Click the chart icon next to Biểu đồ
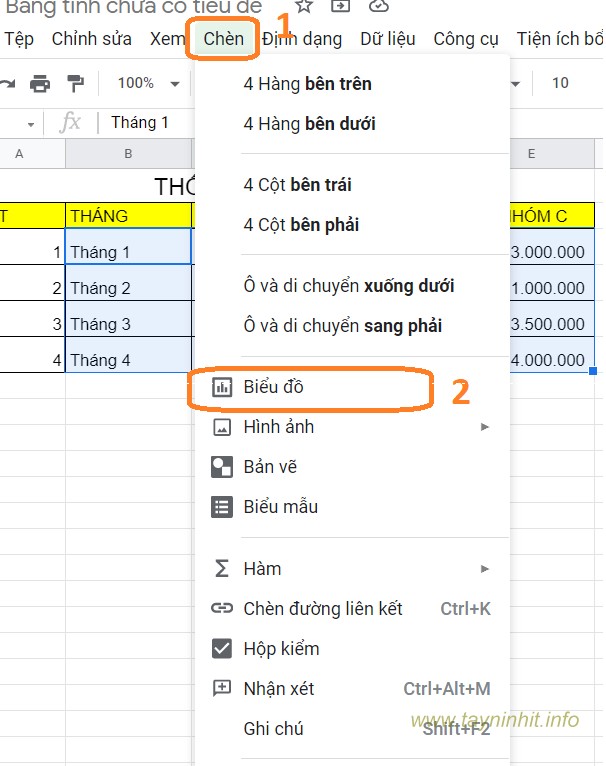606x766 pixels. coord(222,387)
